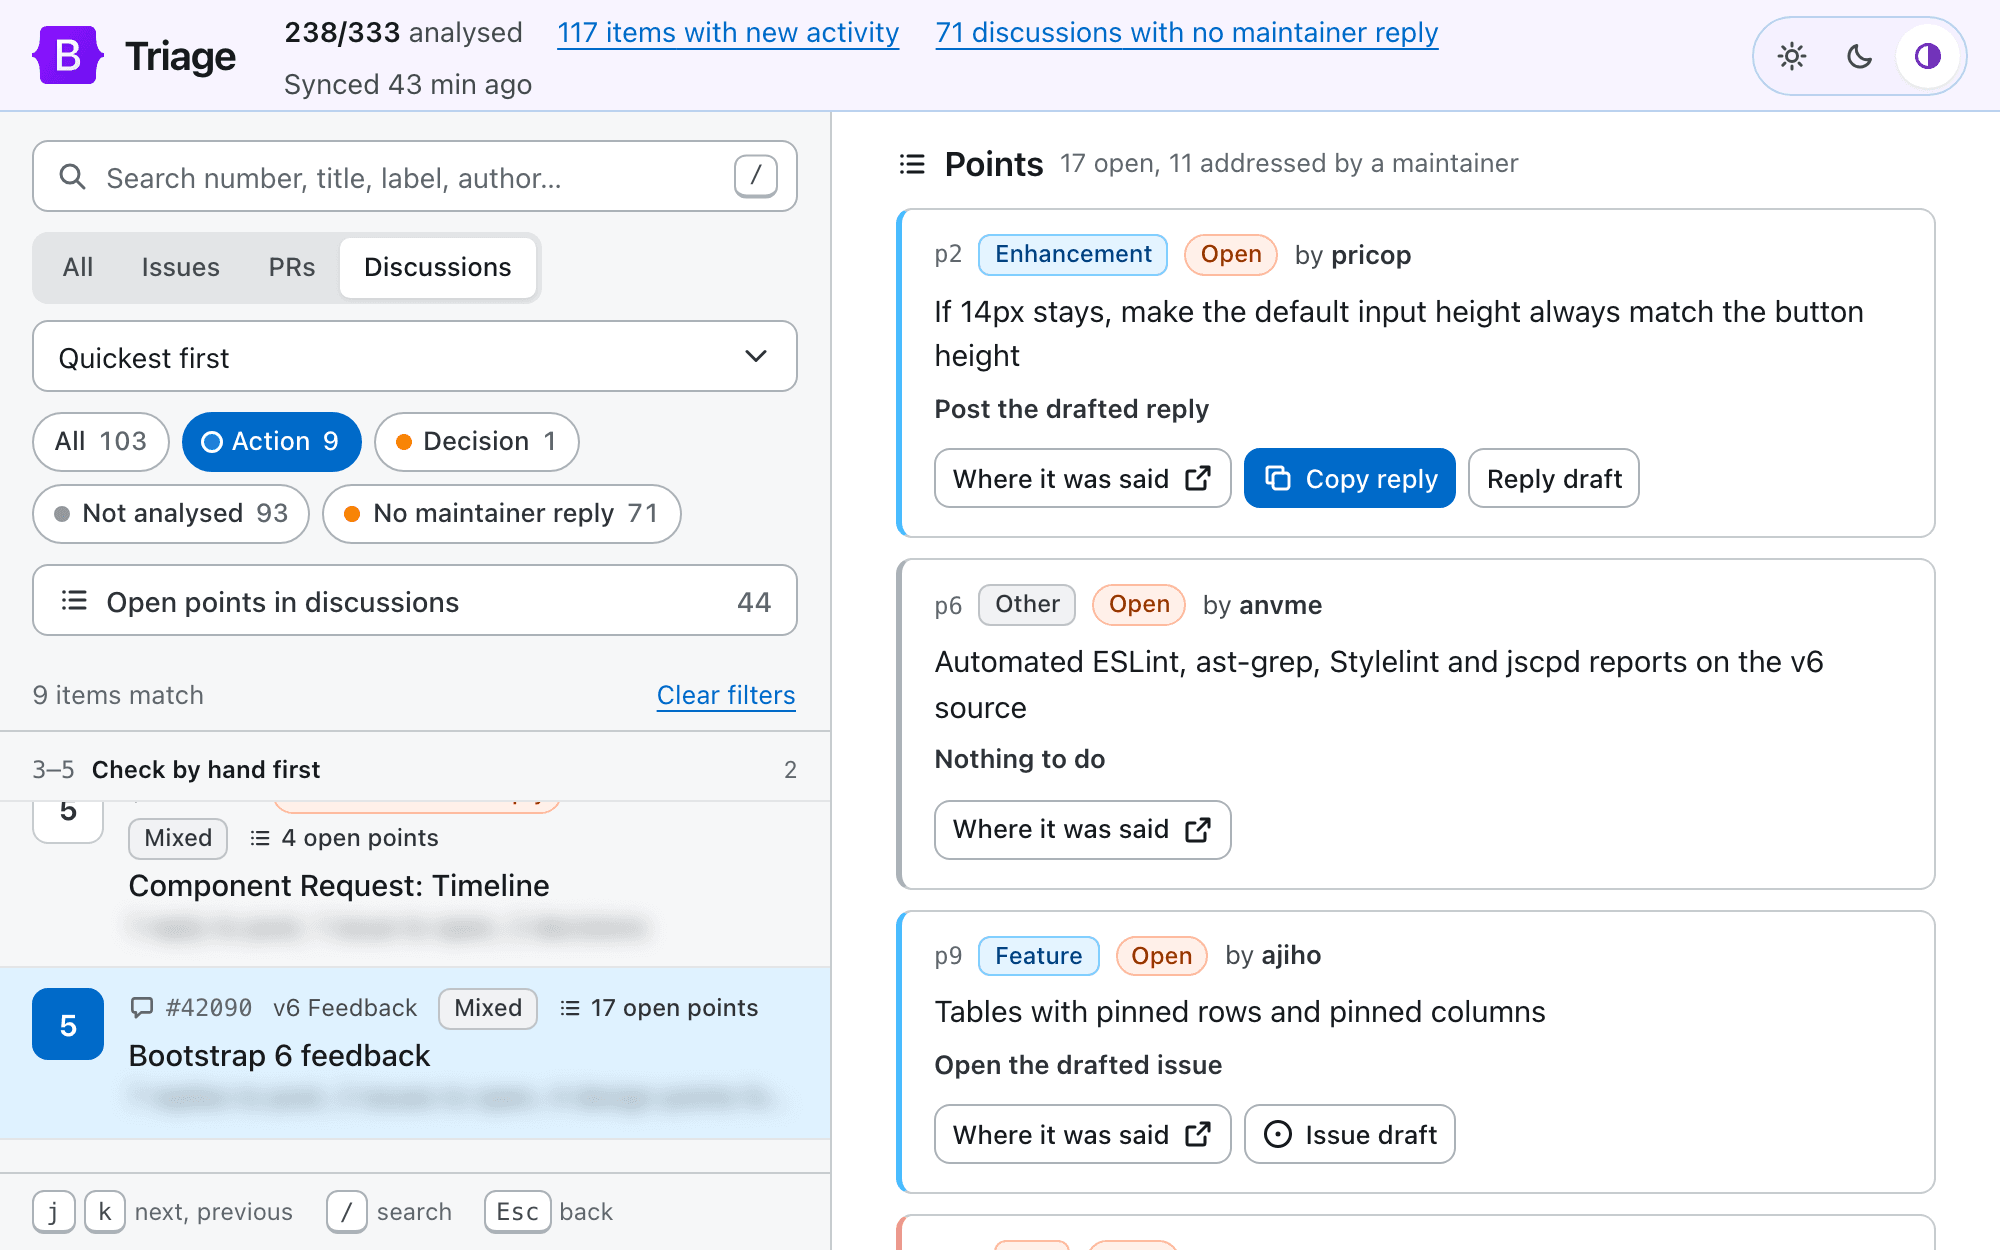
Task: Open the Issue draft button
Action: click(1350, 1134)
